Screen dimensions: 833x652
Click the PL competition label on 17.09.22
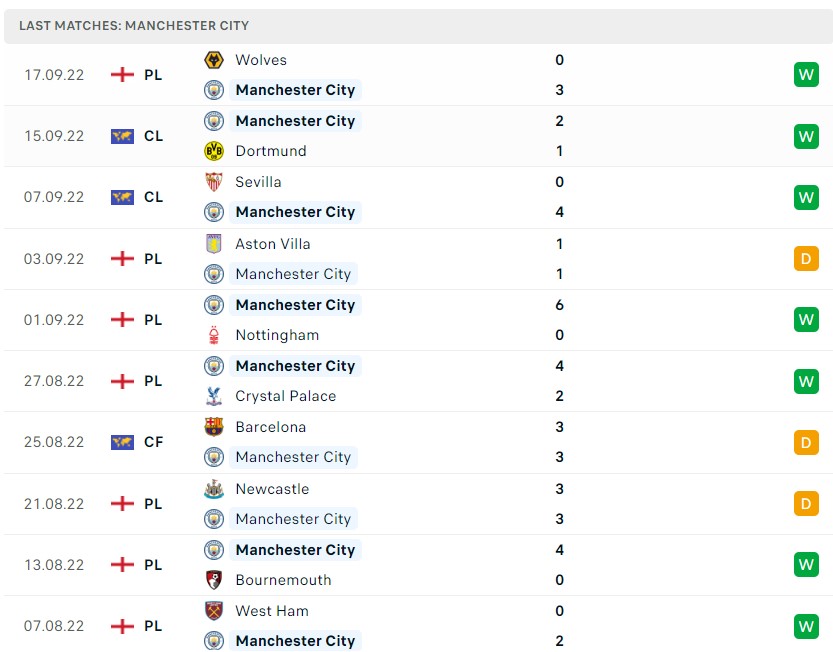[x=153, y=74]
